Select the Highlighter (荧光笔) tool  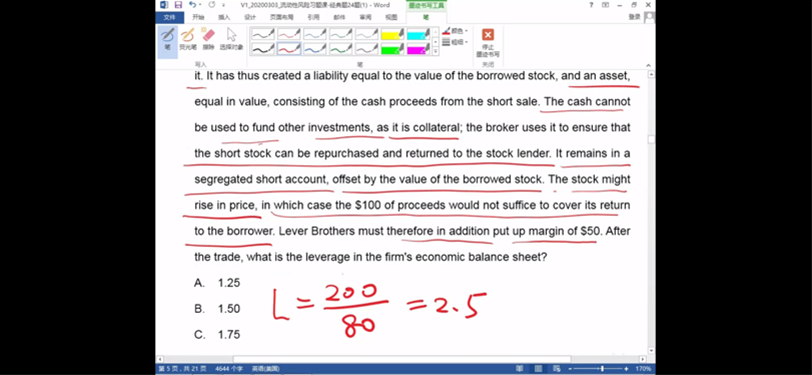(x=187, y=39)
